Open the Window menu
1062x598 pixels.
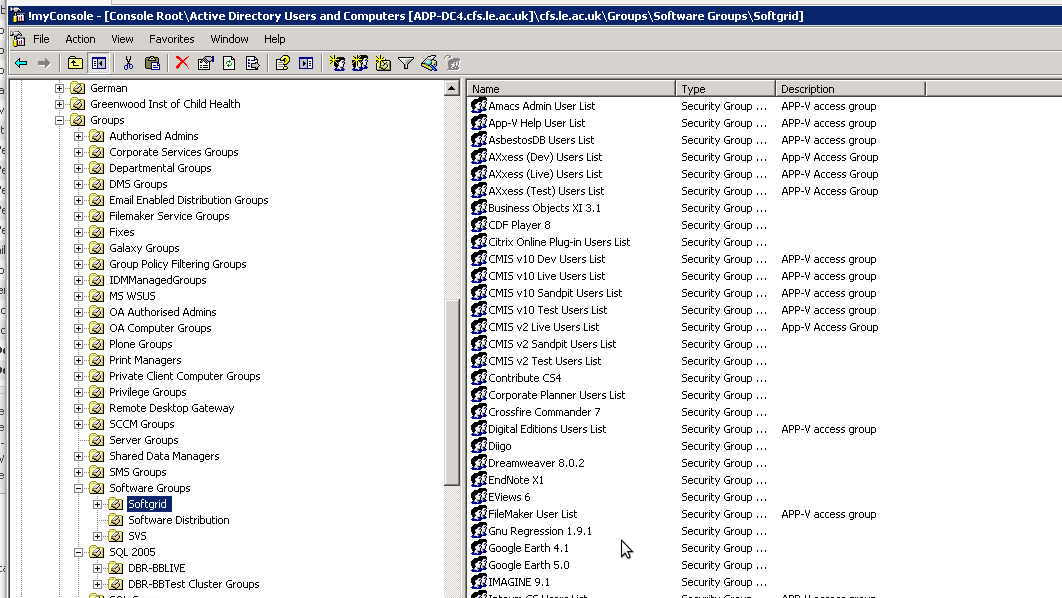[x=229, y=39]
